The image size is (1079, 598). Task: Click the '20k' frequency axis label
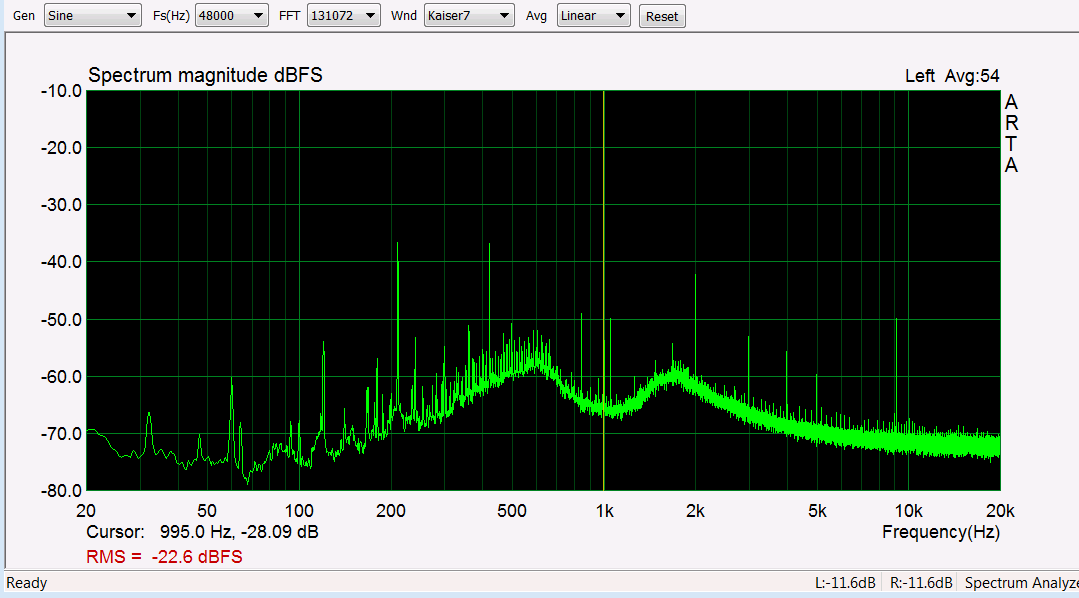coord(1000,511)
